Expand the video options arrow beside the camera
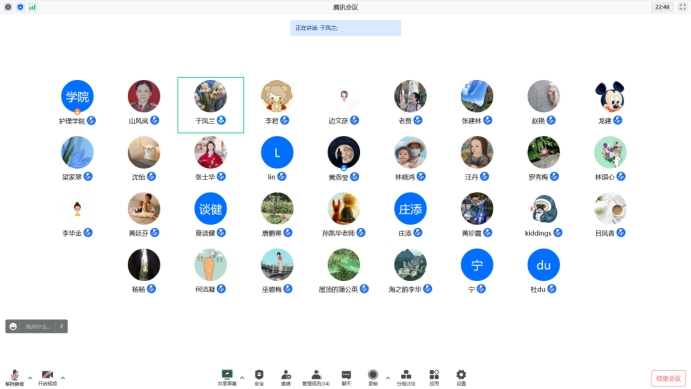The image size is (691, 389). pyautogui.click(x=63, y=378)
